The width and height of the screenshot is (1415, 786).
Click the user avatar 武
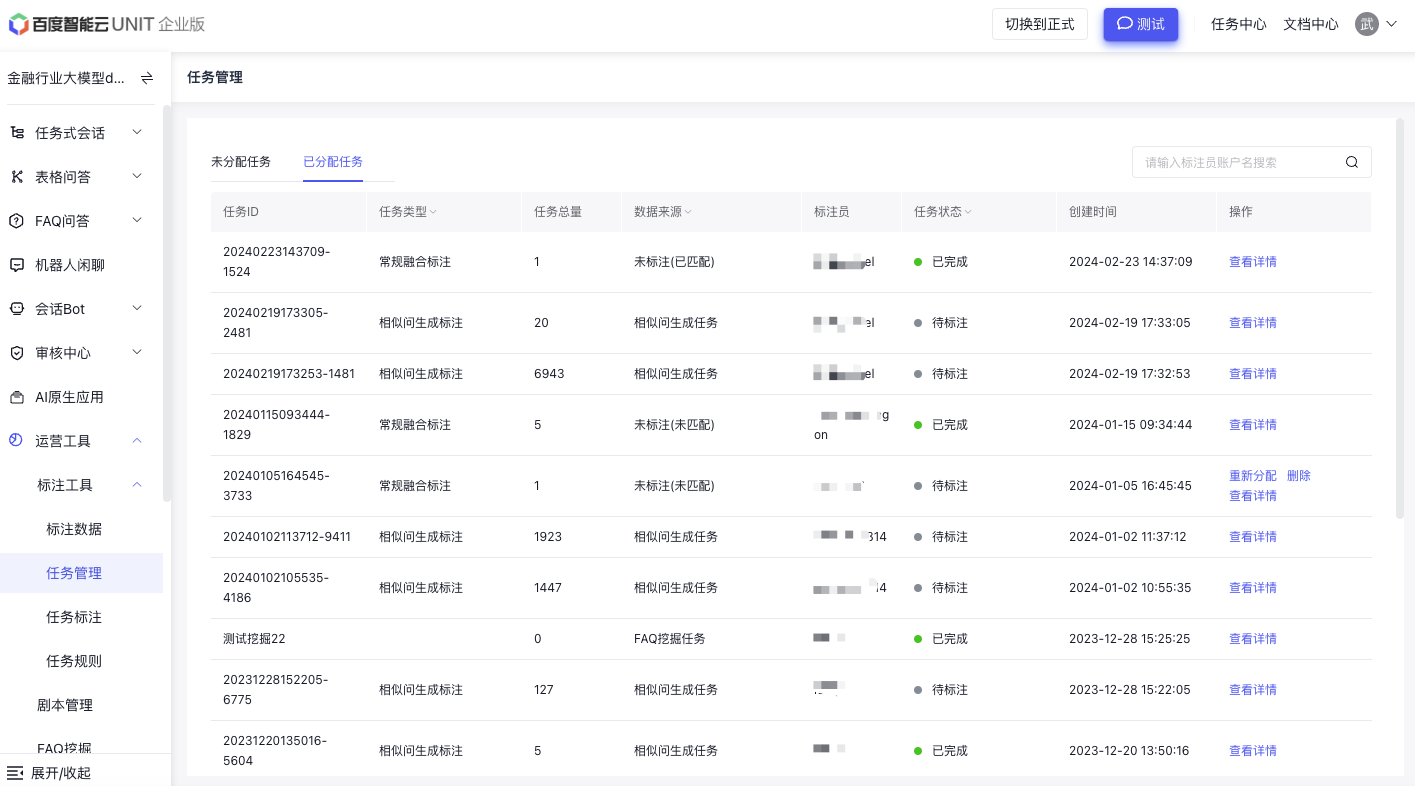point(1367,24)
